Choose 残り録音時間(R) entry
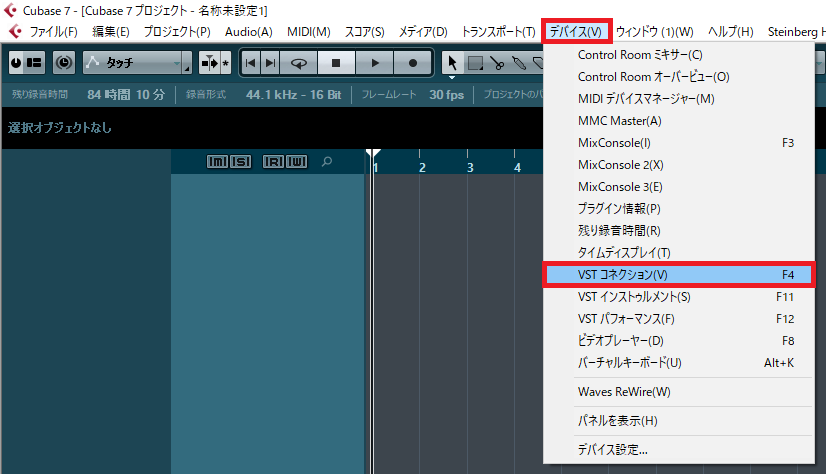Screen dimensions: 826x474 [x=679, y=231]
